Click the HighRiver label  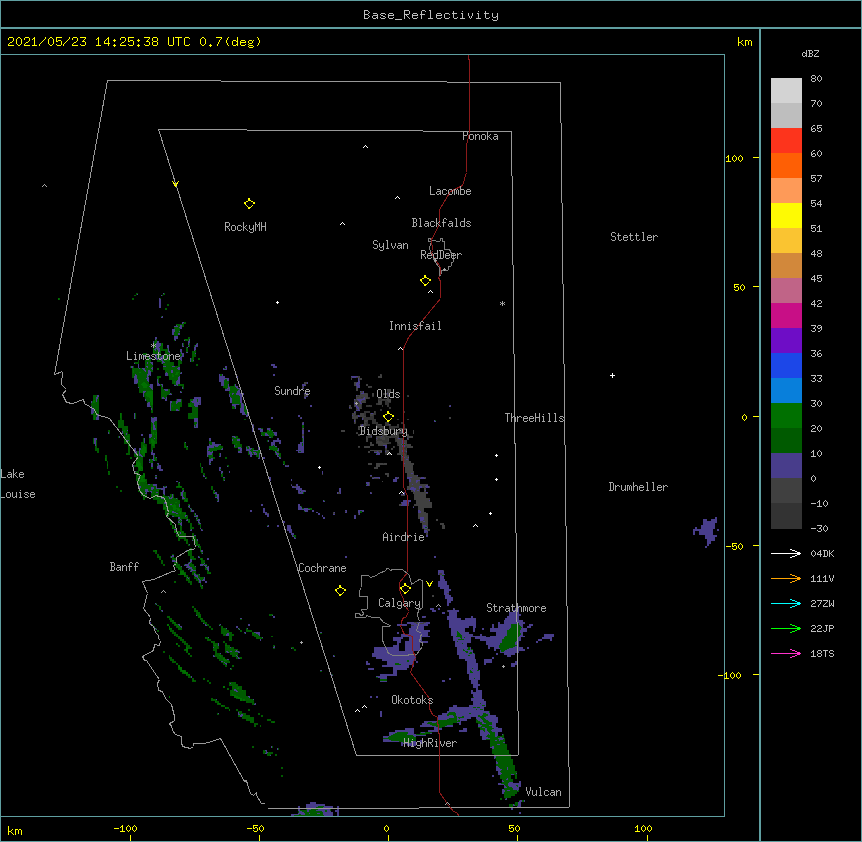(x=430, y=743)
